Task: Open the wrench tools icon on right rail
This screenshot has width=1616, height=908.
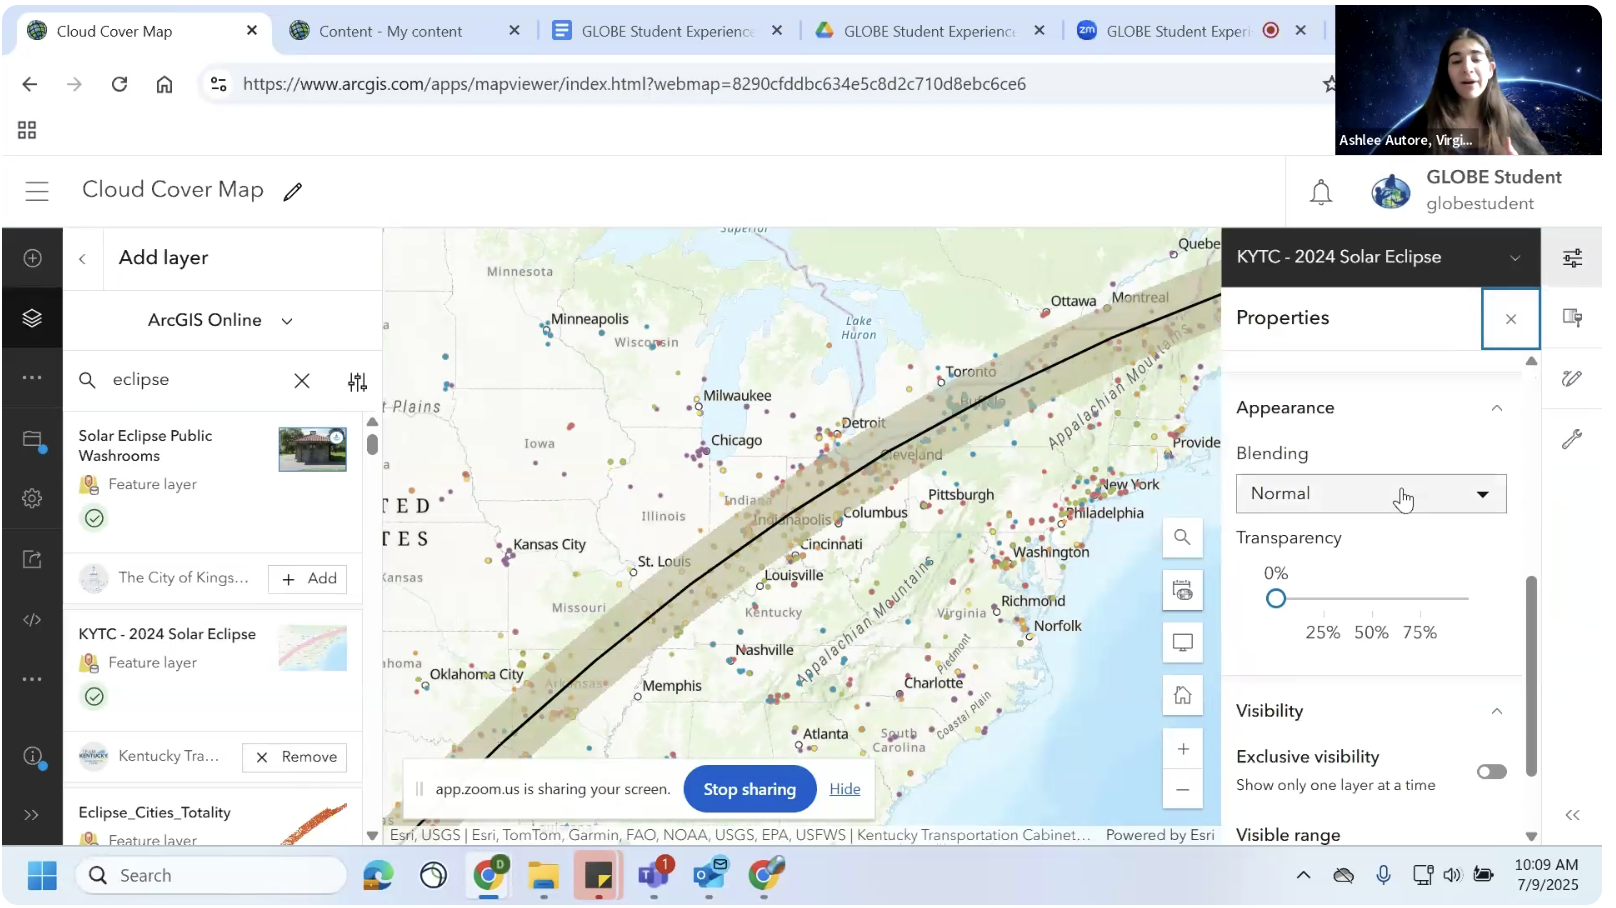Action: tap(1572, 439)
